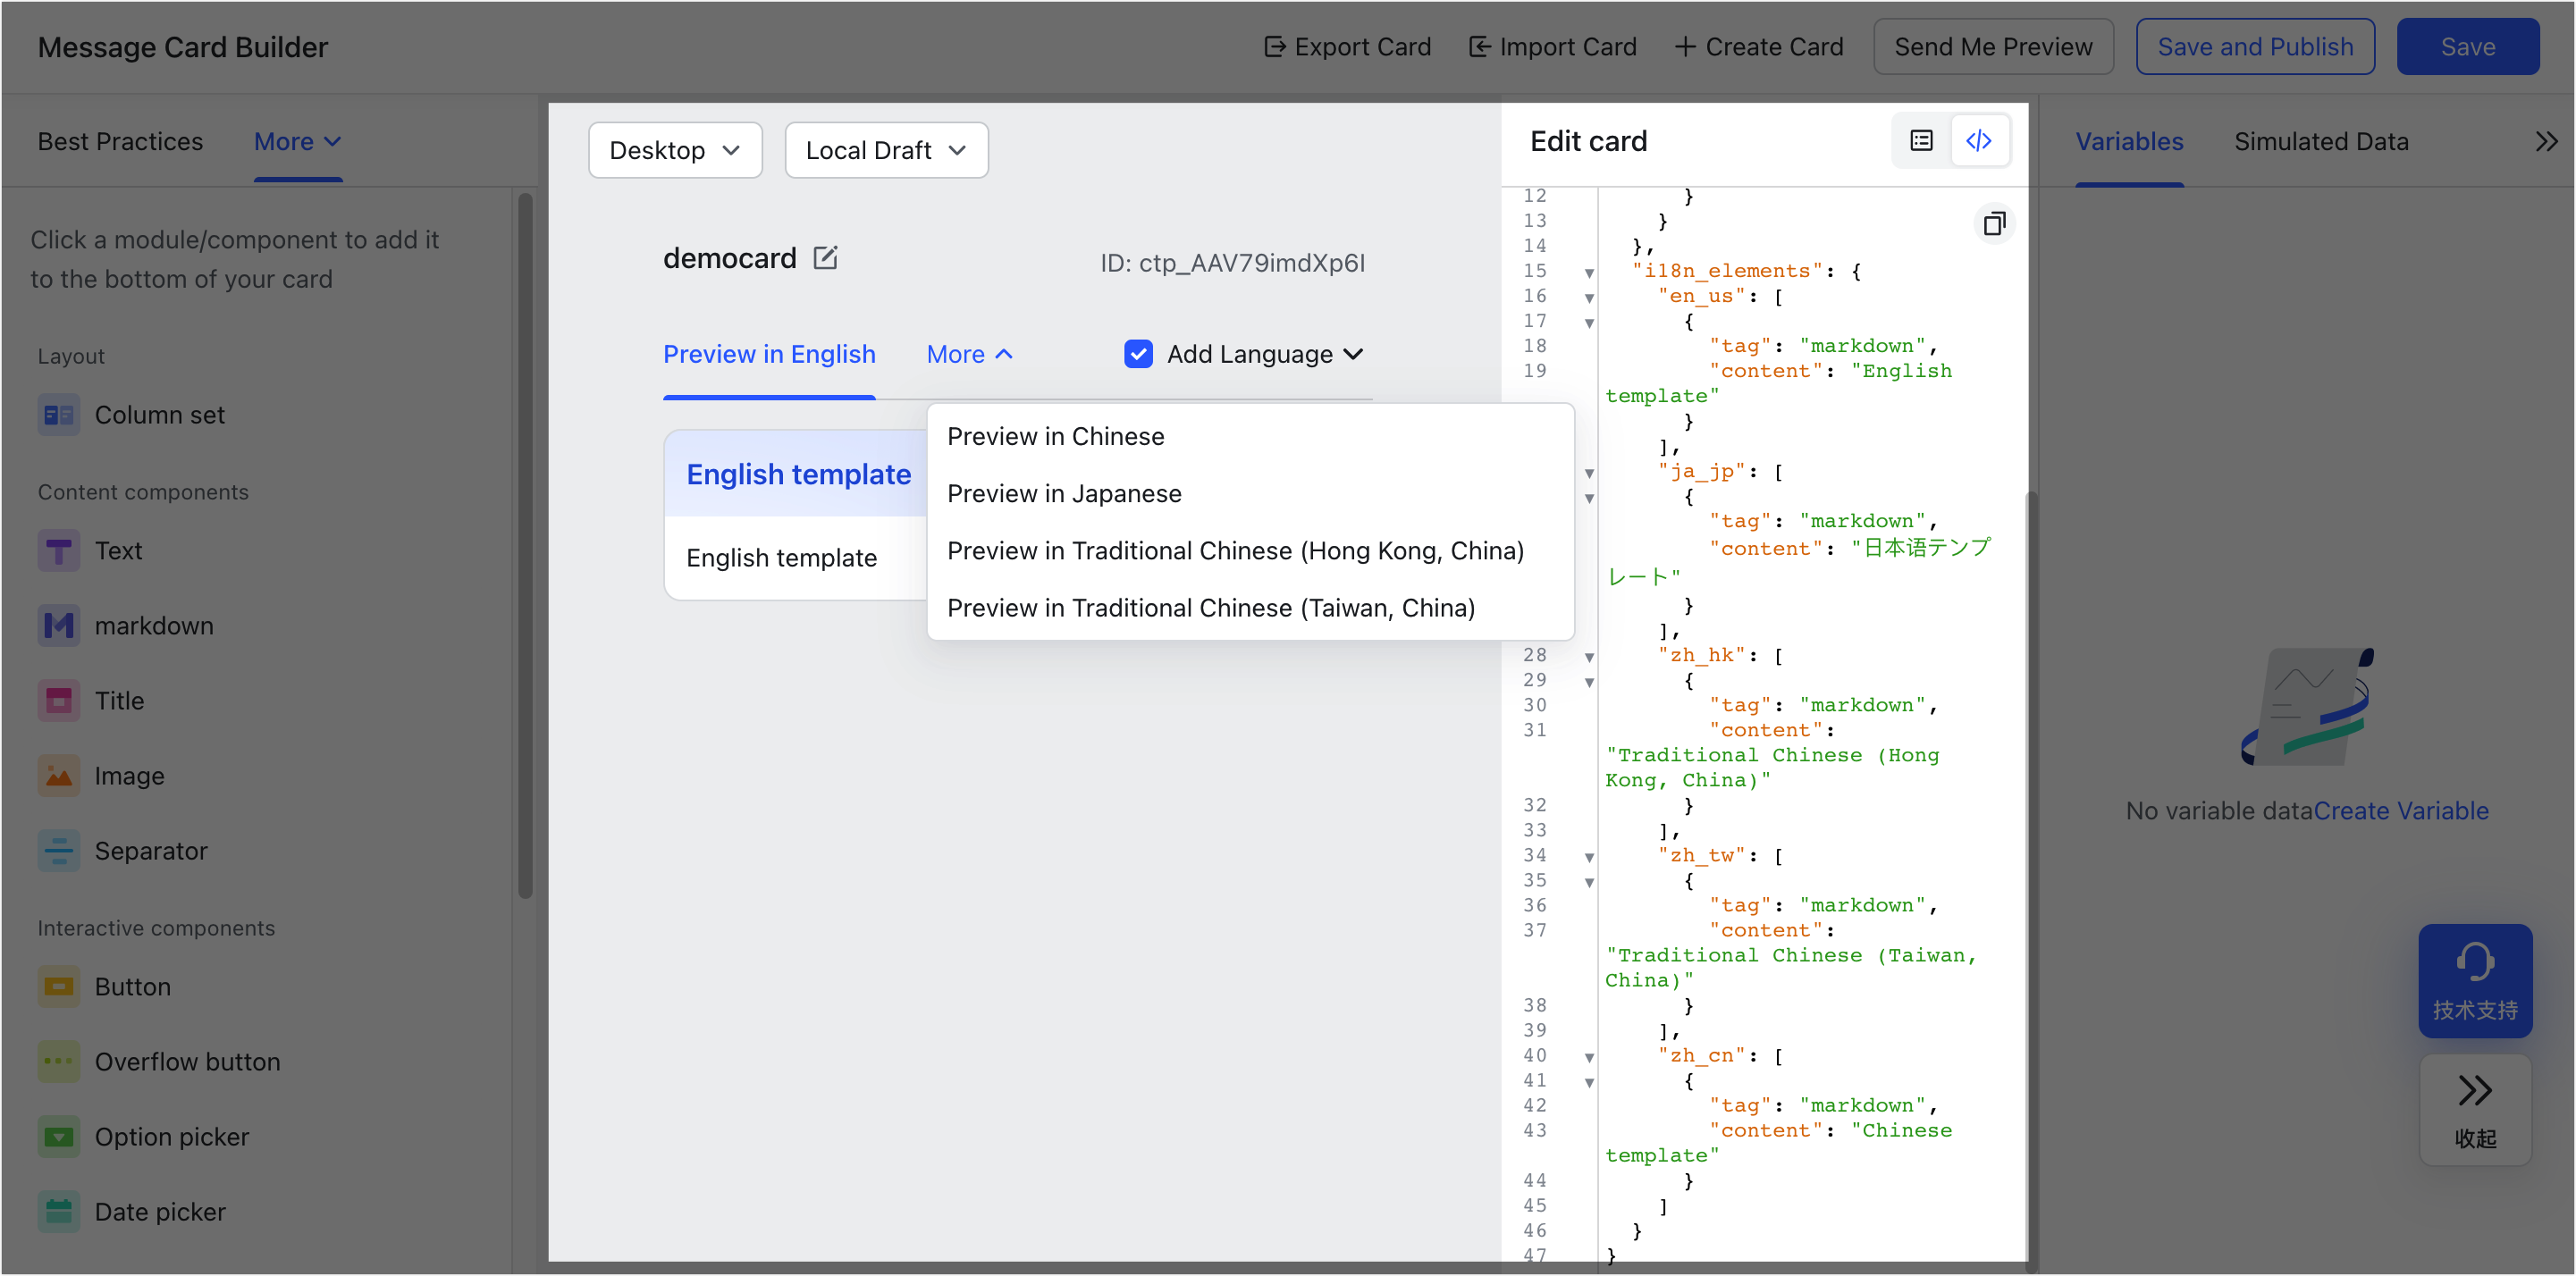Click the Column set layout icon
This screenshot has height=1276, width=2576.
(x=58, y=415)
